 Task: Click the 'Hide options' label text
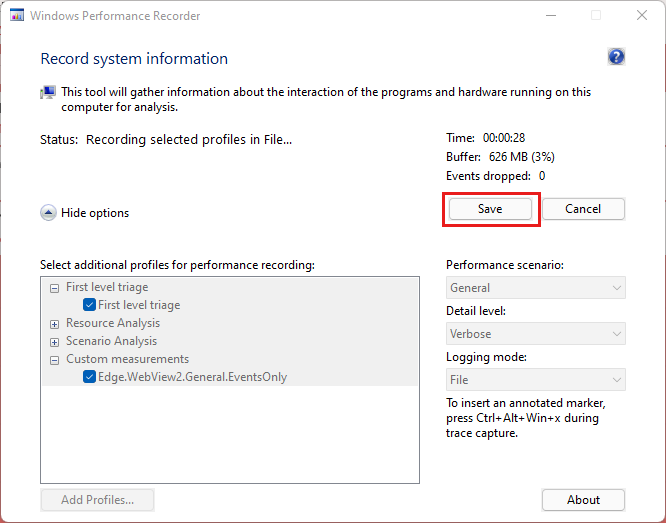tap(95, 212)
